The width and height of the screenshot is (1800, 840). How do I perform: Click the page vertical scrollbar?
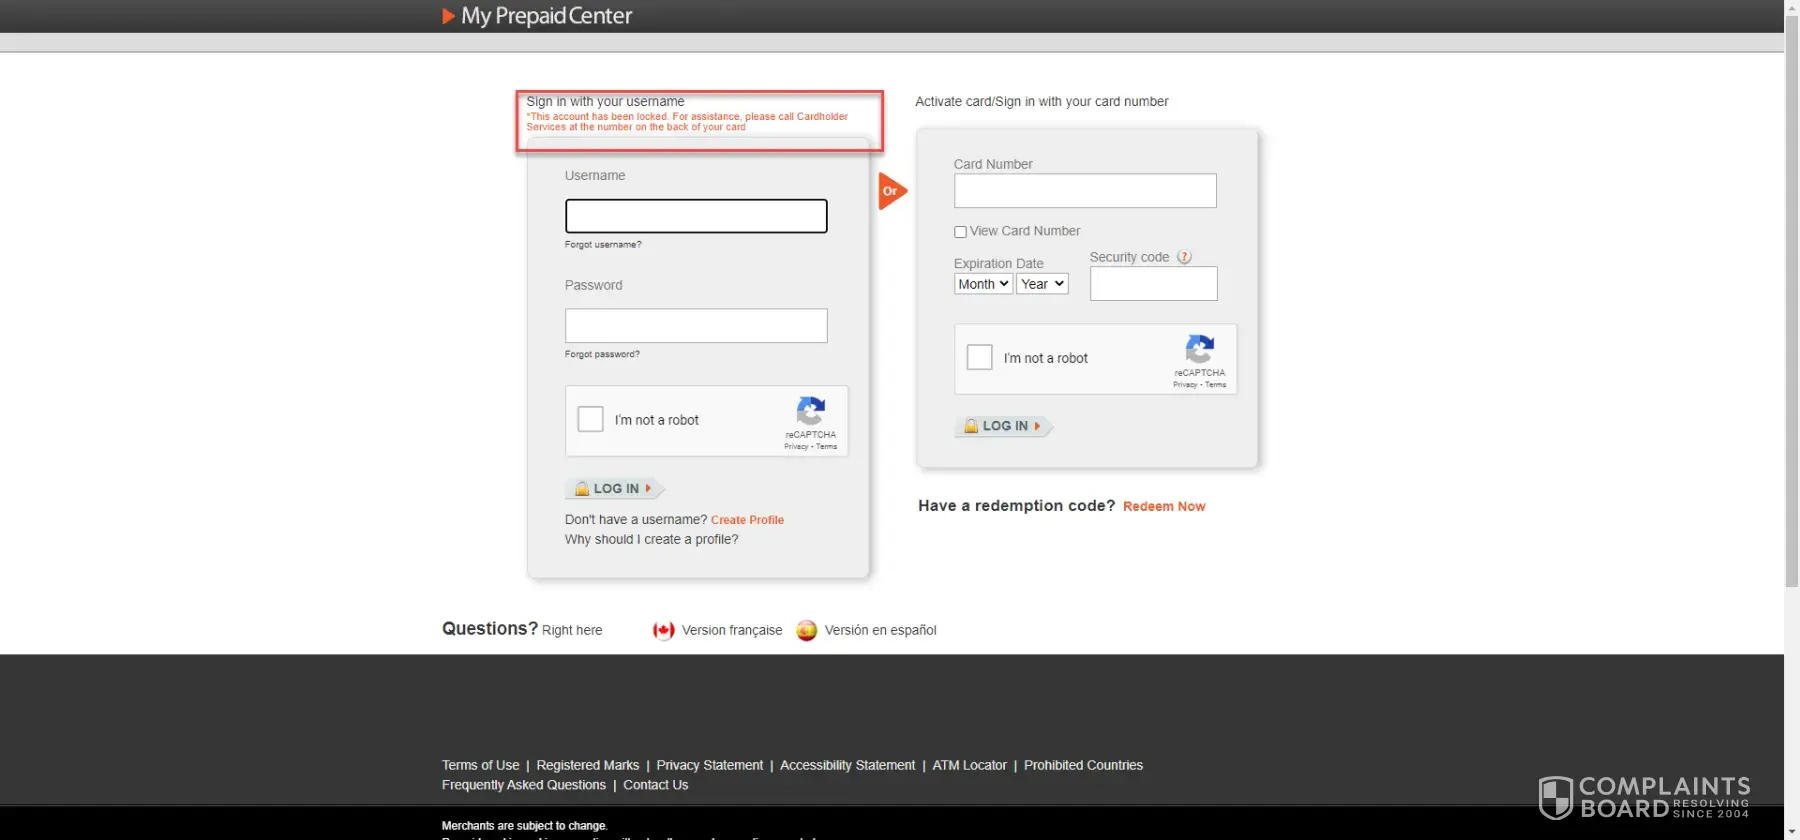tap(1792, 300)
